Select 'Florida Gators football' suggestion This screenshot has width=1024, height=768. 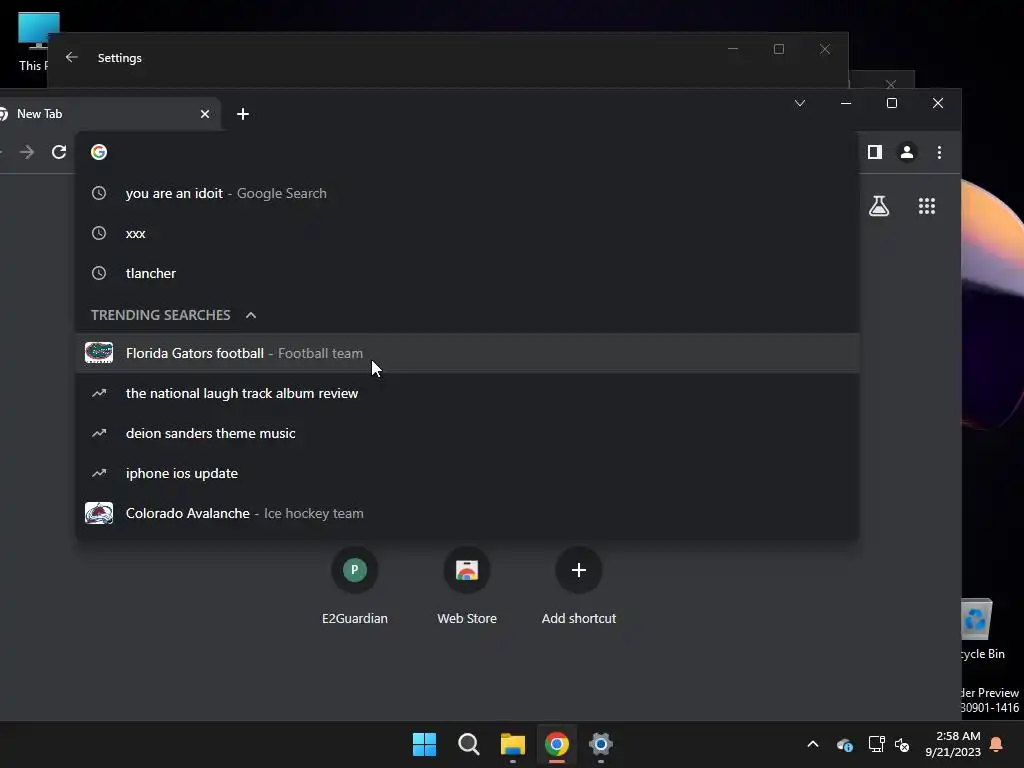pos(467,353)
